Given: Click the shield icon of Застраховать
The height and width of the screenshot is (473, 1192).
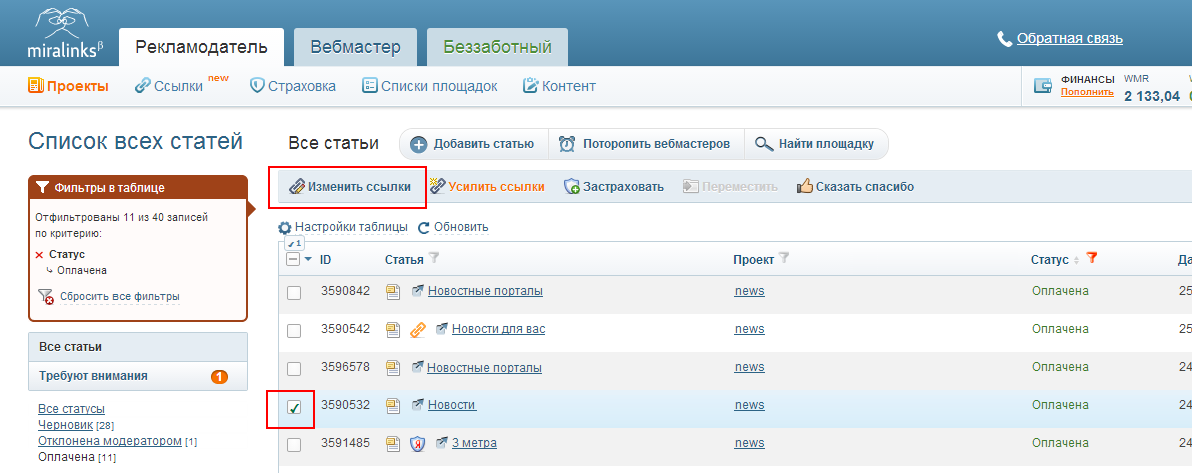Looking at the screenshot, I should 572,186.
